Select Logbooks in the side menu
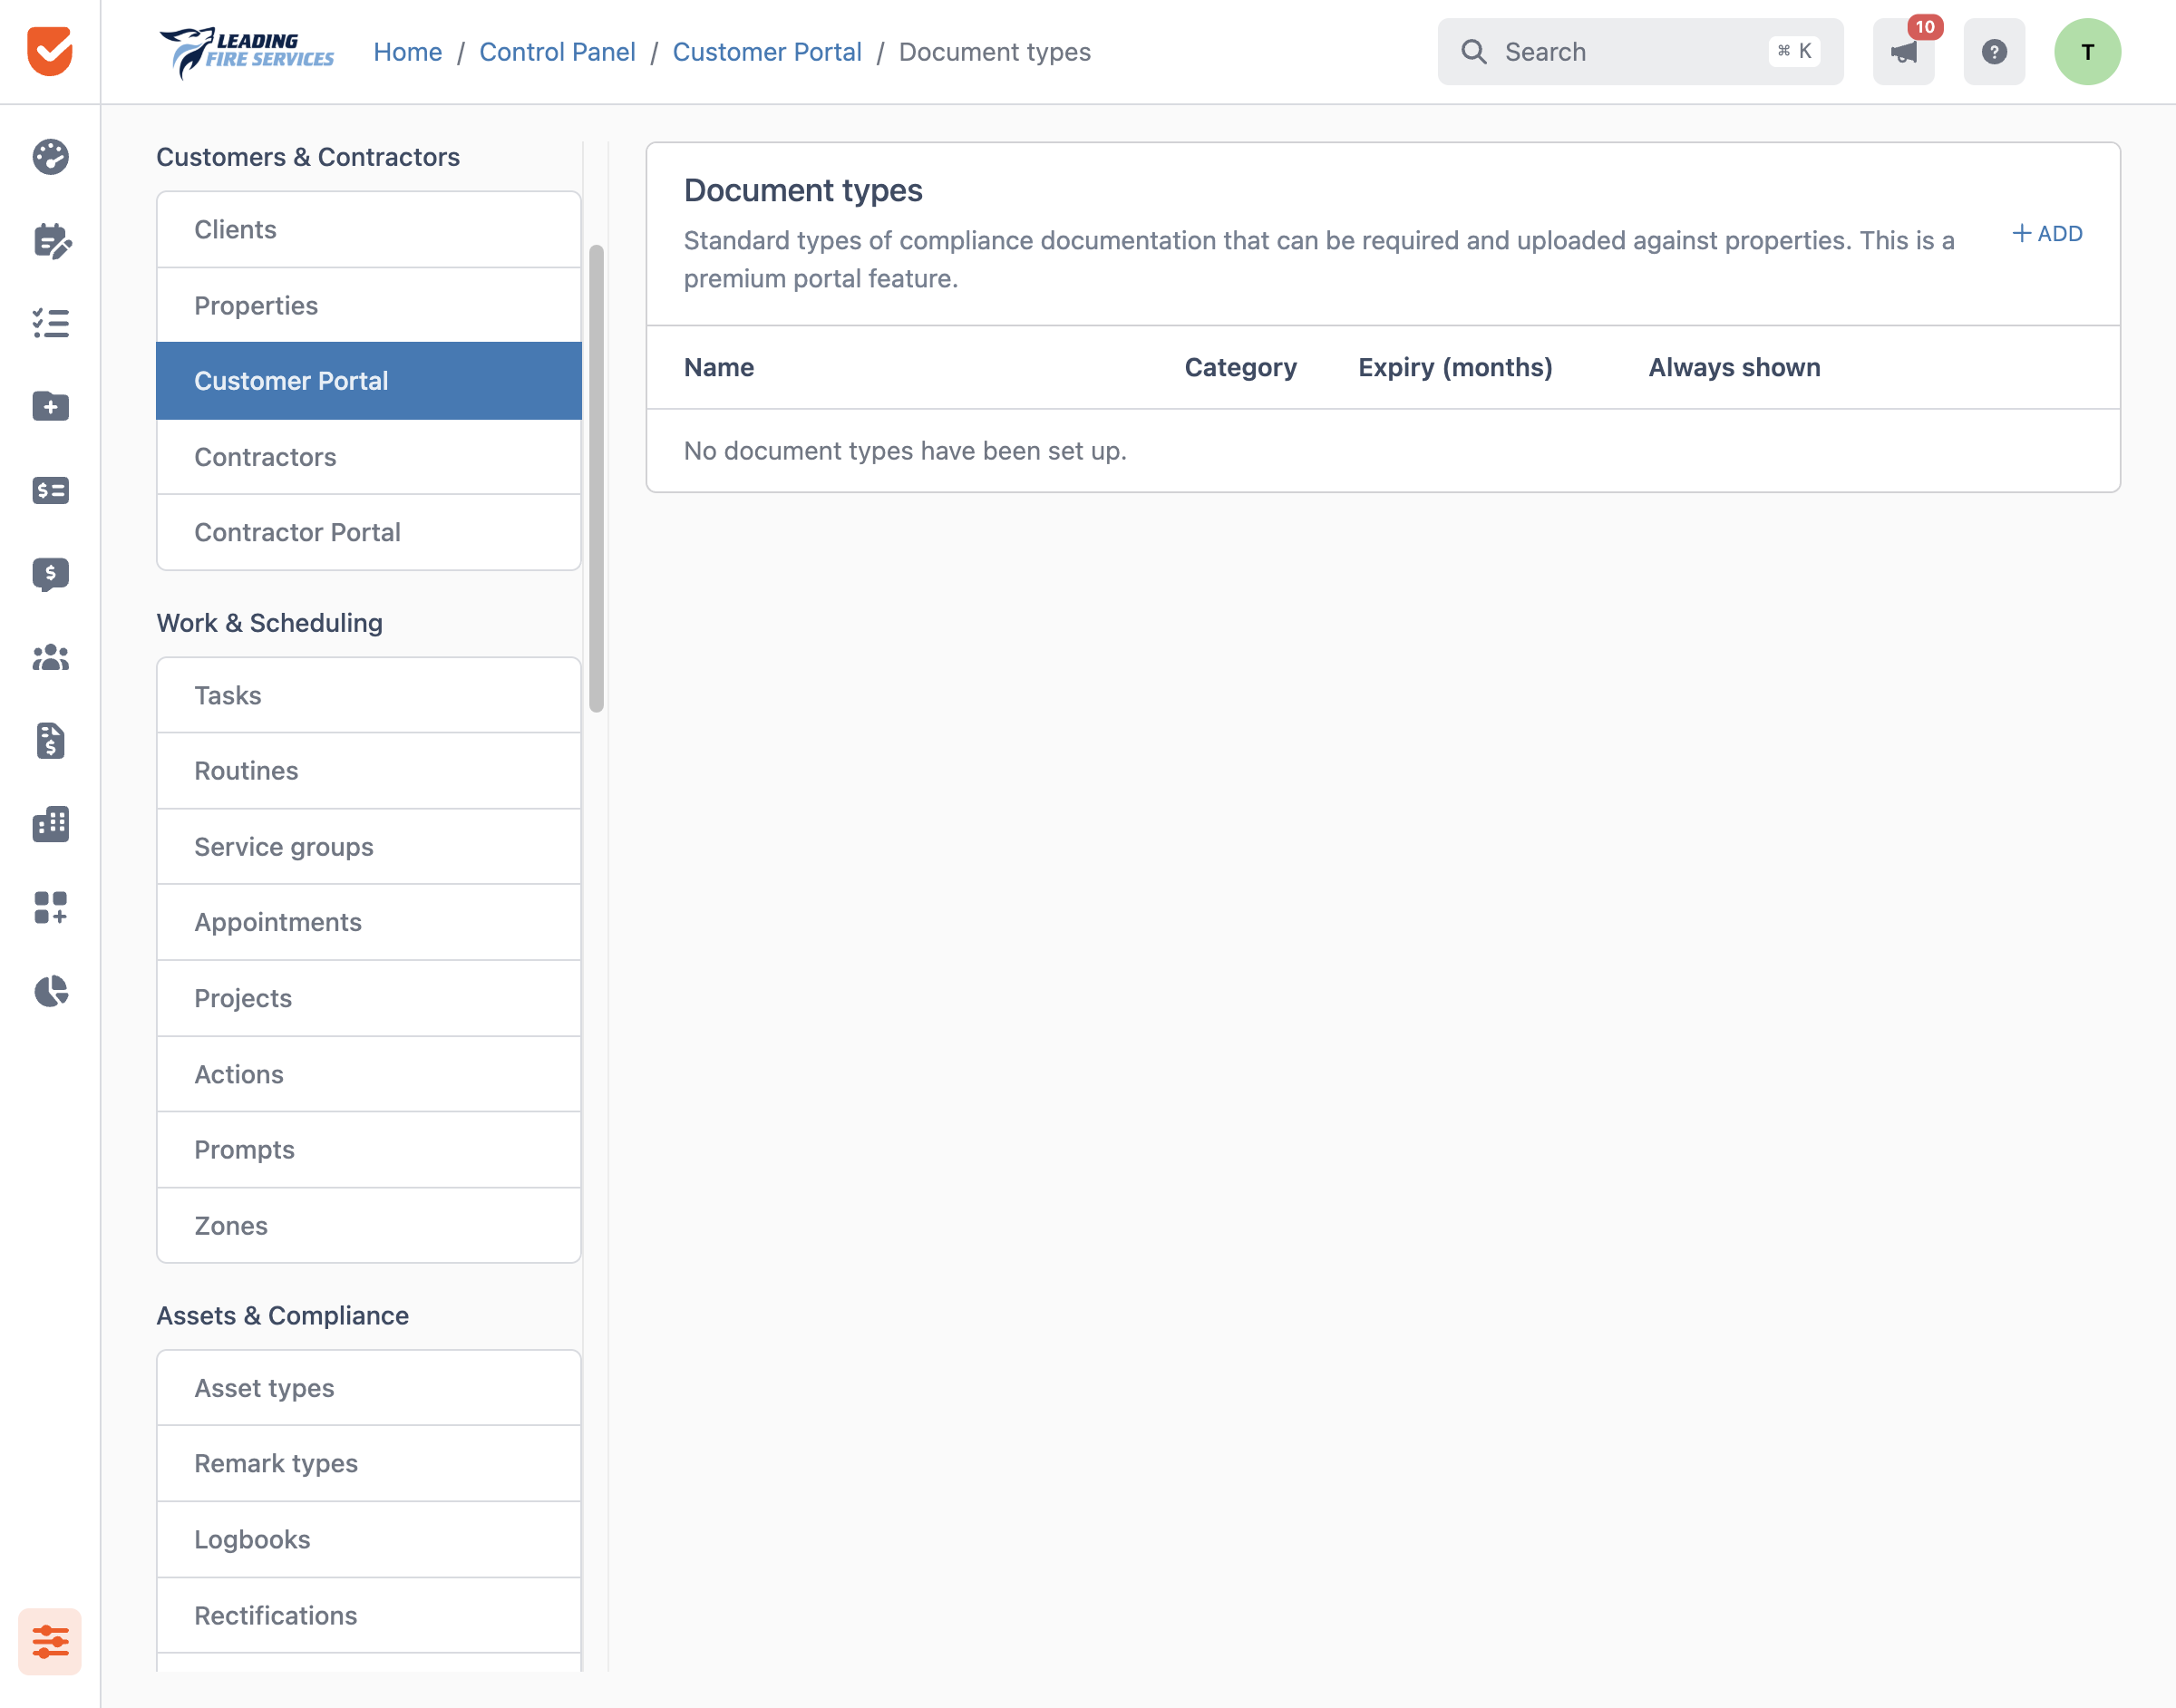The width and height of the screenshot is (2176, 1708). click(369, 1539)
